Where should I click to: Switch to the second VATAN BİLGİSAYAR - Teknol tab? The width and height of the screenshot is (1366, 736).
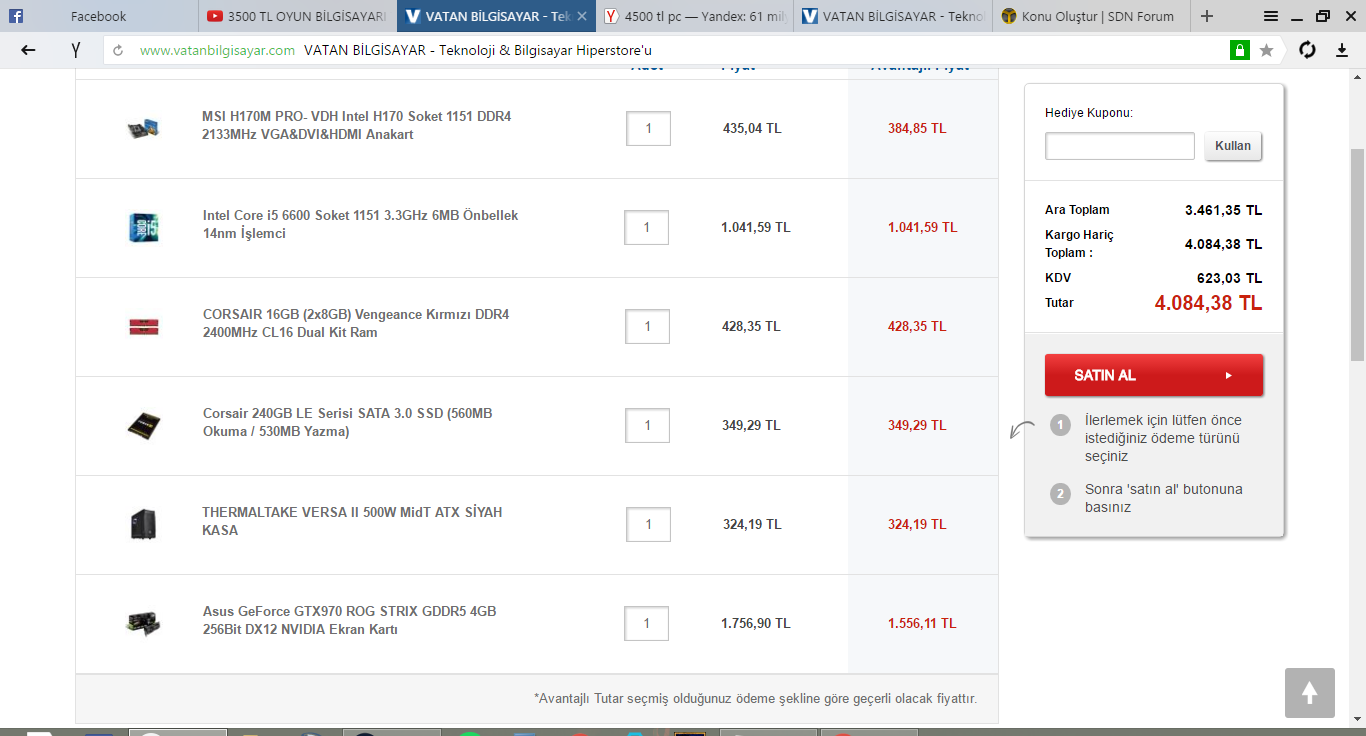(x=893, y=16)
